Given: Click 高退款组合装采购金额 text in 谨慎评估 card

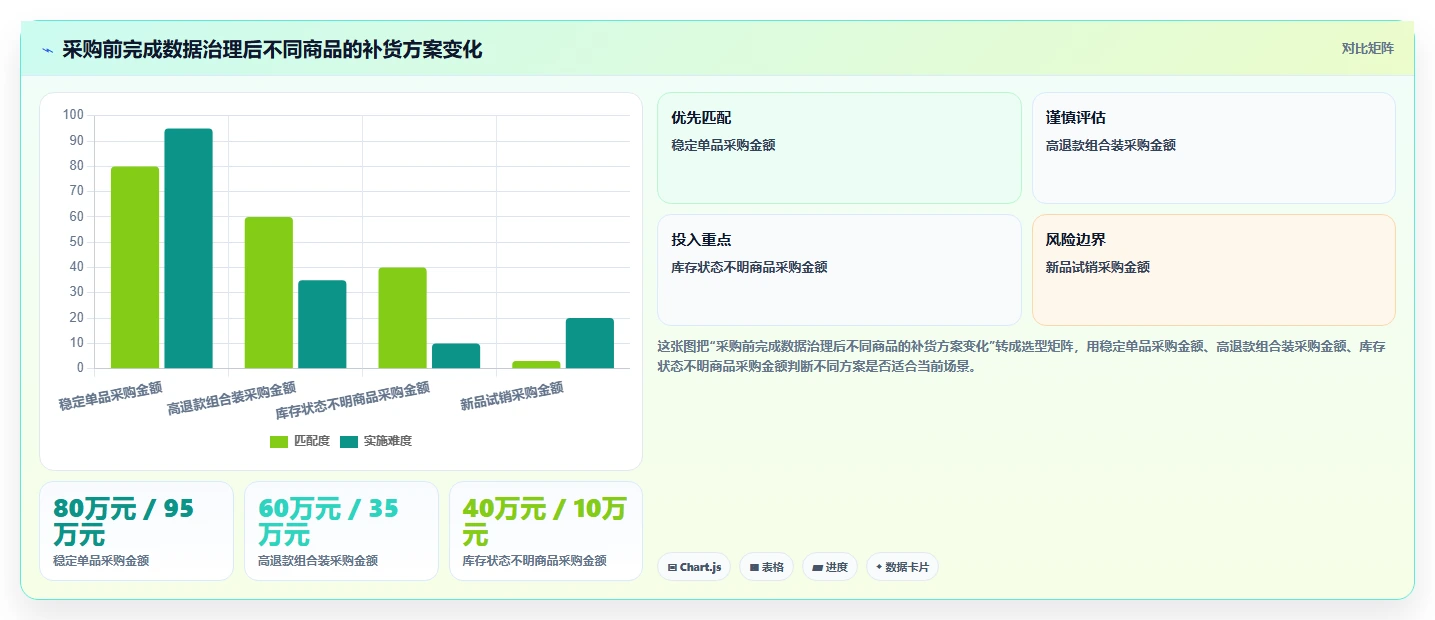Looking at the screenshot, I should (1111, 145).
